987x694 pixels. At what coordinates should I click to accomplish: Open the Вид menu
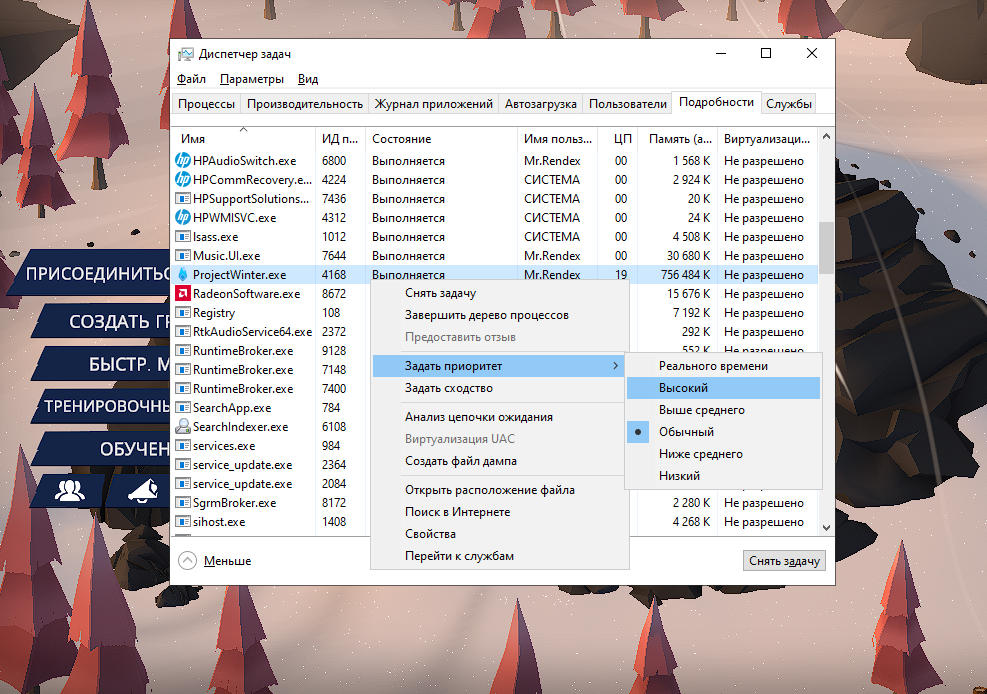click(308, 79)
